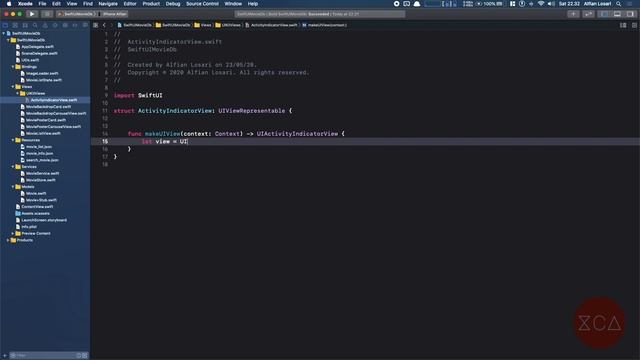The width and height of the screenshot is (640, 360).
Task: Add an editor pane on the right
Action: (634, 25)
